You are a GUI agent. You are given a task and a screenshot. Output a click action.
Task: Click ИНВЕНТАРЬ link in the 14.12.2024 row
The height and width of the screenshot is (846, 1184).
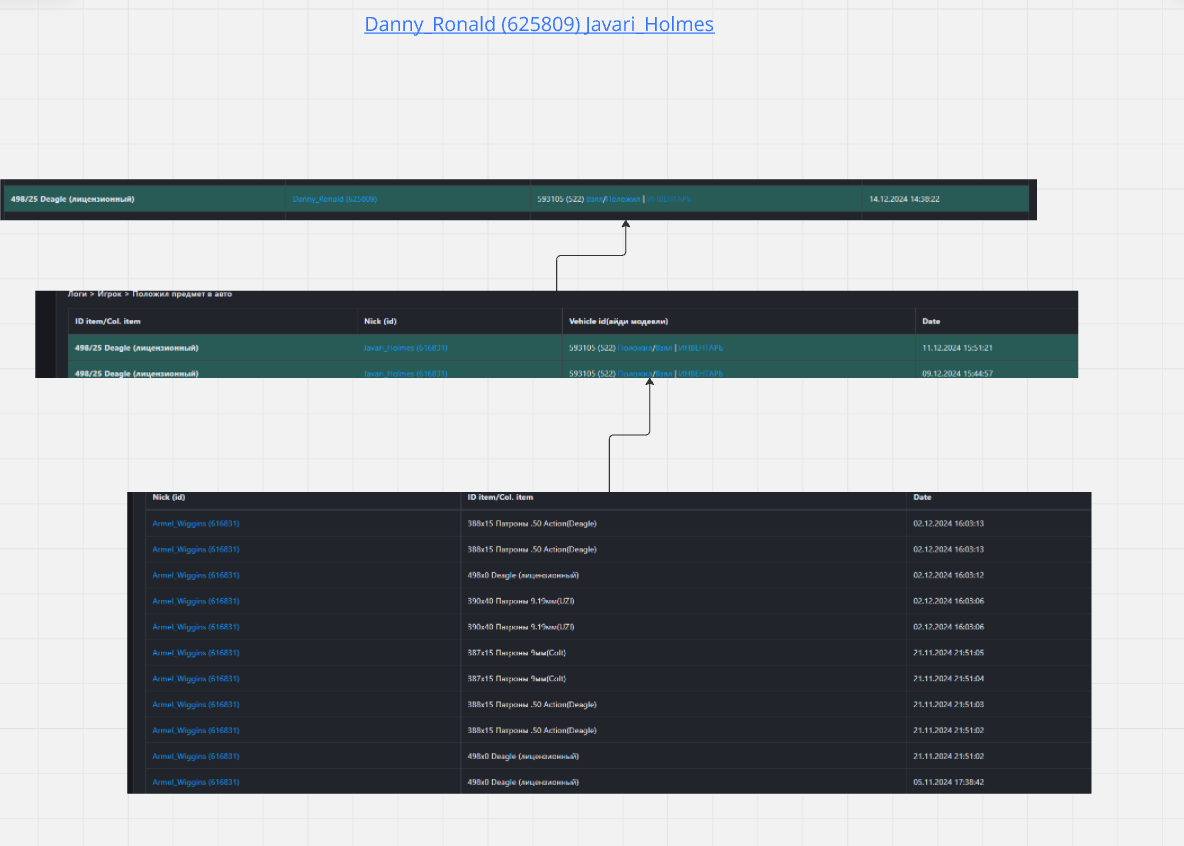[669, 199]
